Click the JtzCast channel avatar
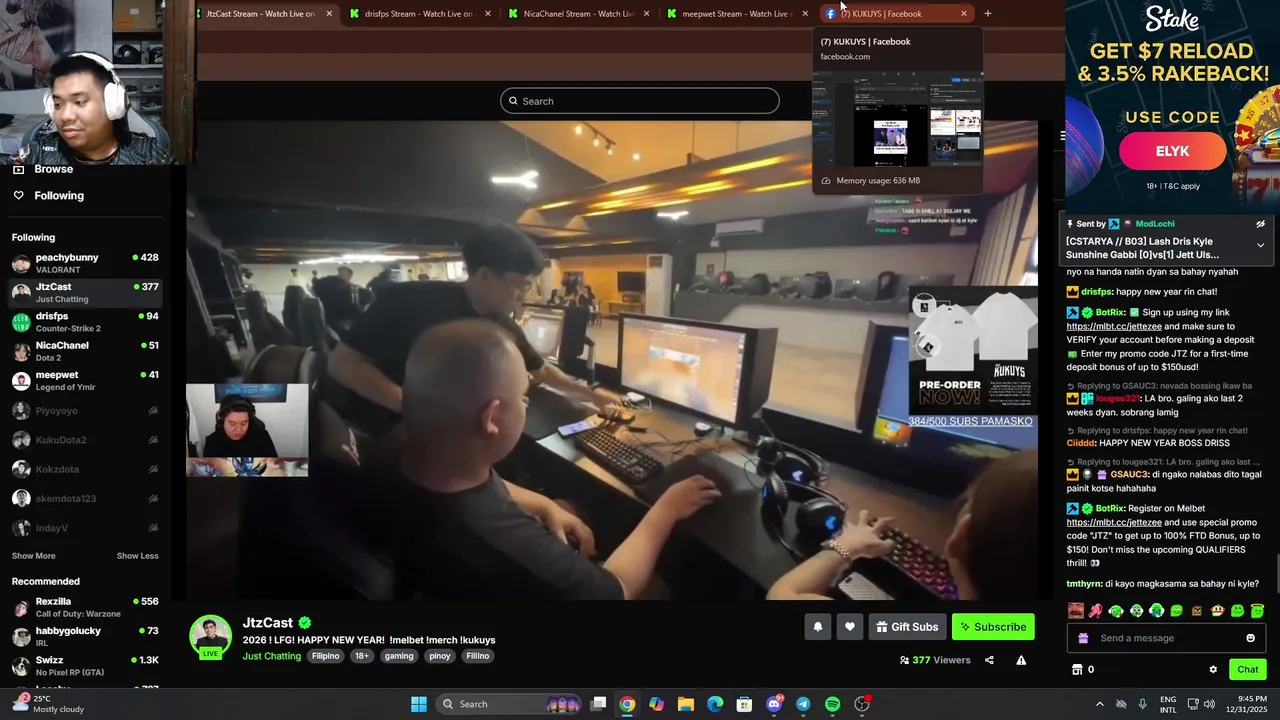The height and width of the screenshot is (720, 1280). (x=210, y=636)
